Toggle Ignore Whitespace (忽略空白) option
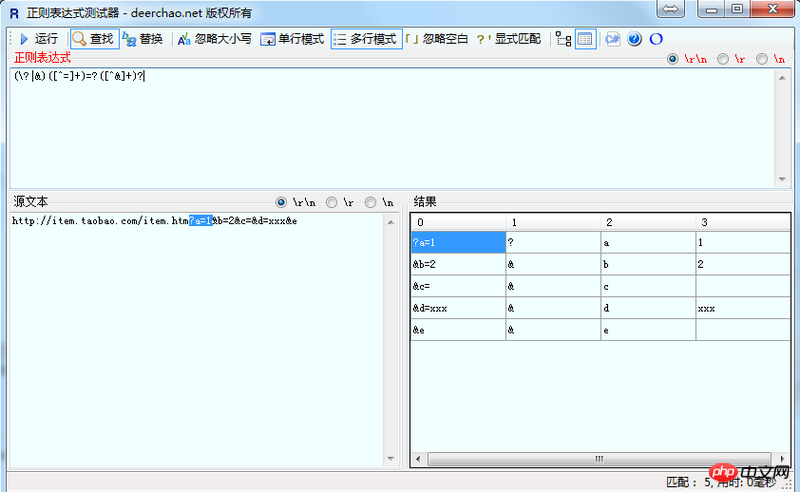This screenshot has width=800, height=492. pos(437,39)
